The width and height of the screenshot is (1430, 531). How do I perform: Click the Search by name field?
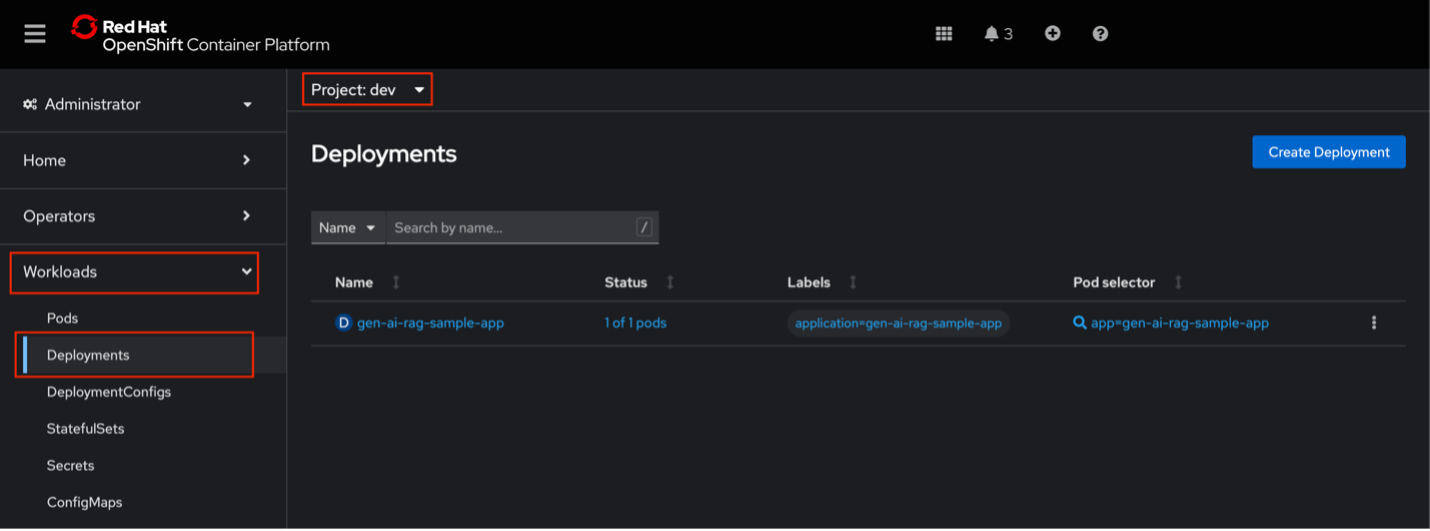510,228
